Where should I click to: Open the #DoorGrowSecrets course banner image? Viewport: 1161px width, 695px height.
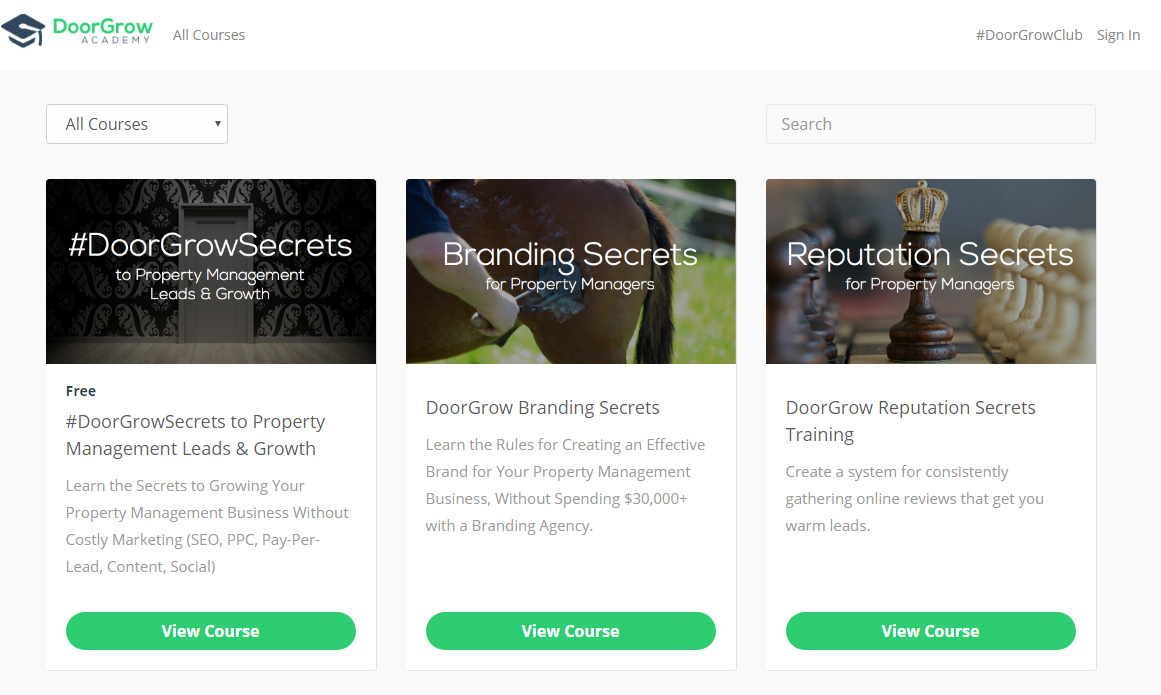tap(211, 271)
